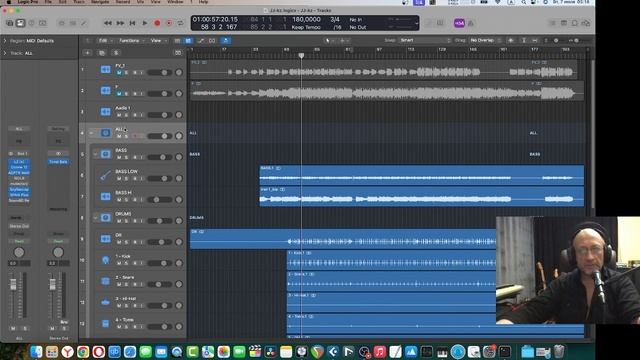Open the Drag No Overlap dropdown

click(x=485, y=40)
